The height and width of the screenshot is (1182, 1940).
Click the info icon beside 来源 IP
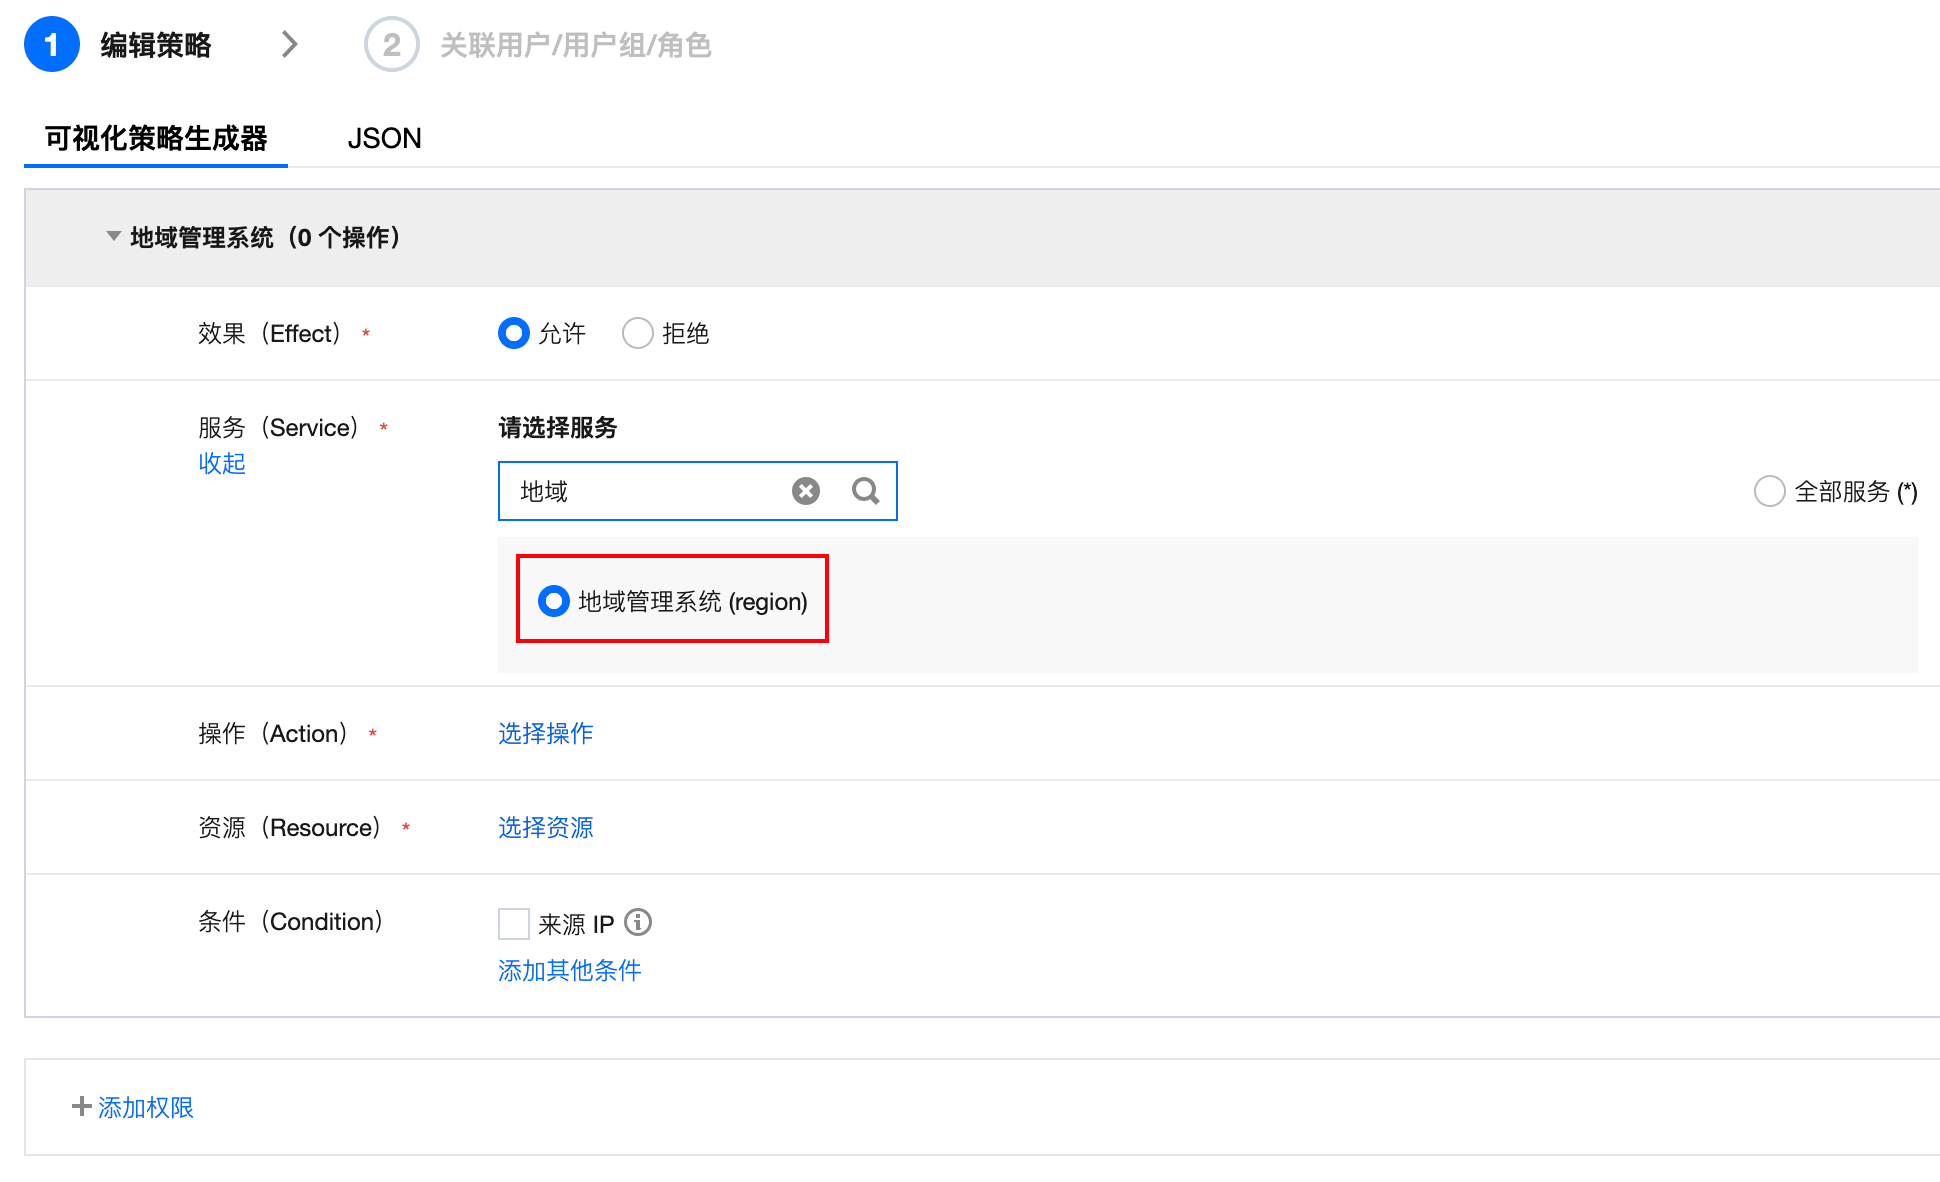coord(638,922)
